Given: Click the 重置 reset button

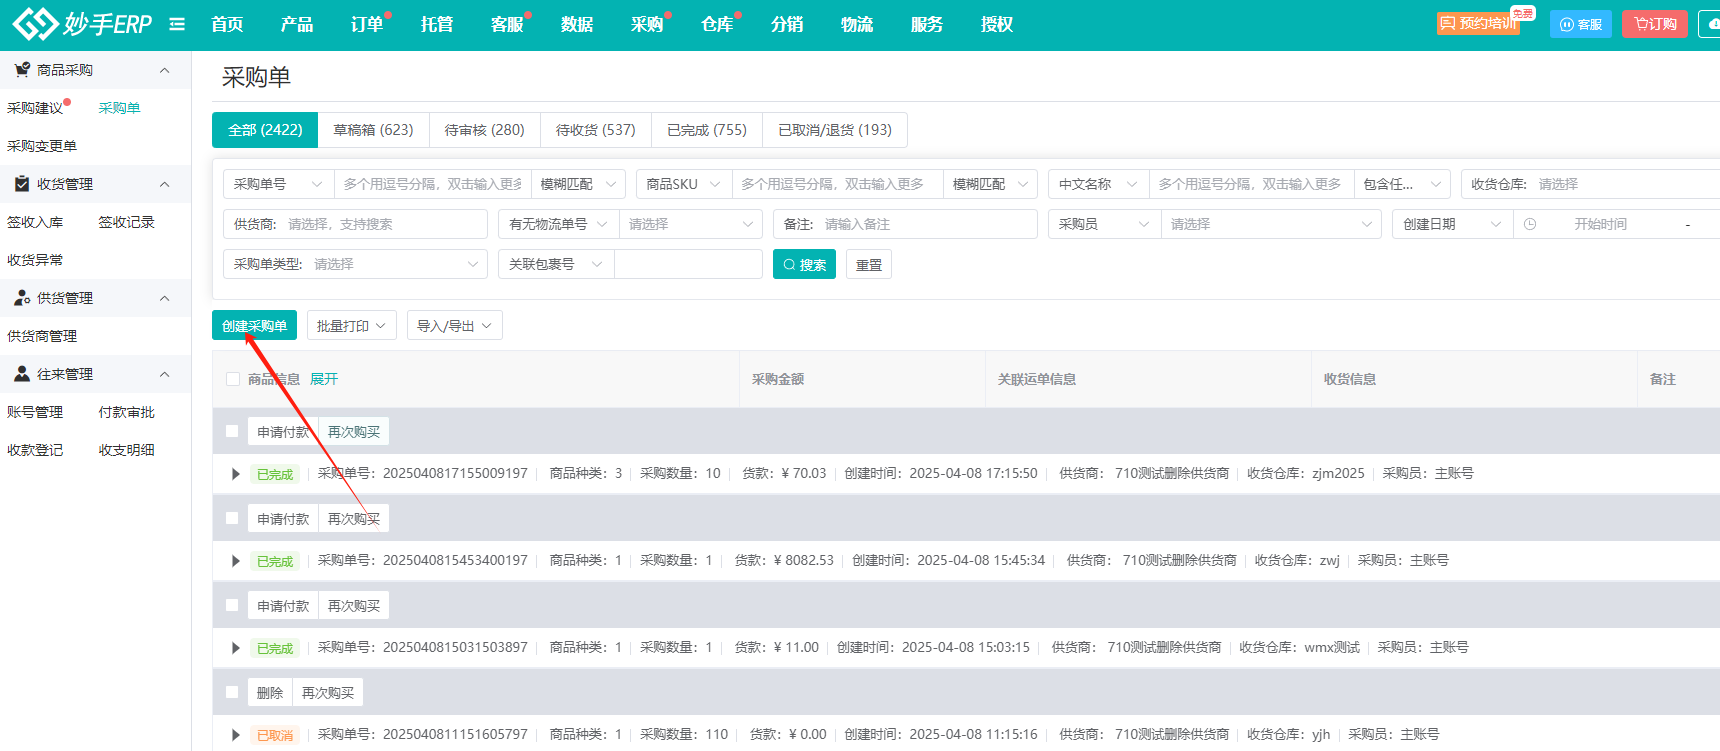Looking at the screenshot, I should click(869, 264).
